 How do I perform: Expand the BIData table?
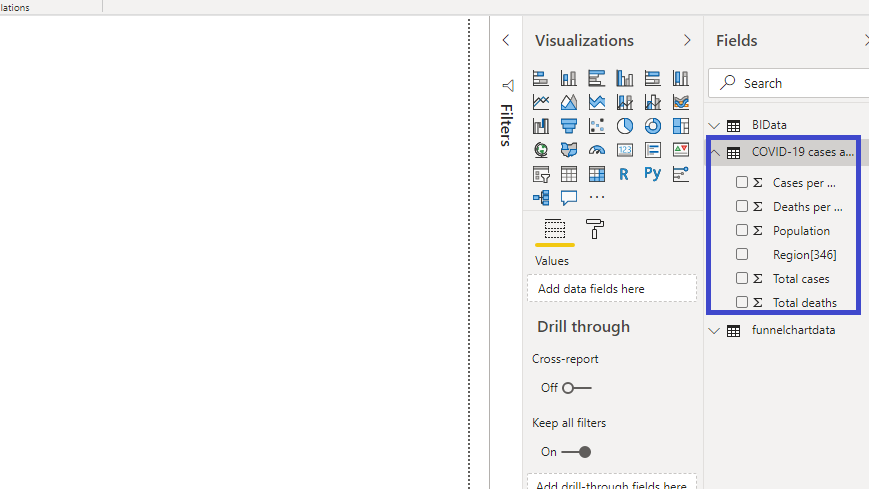click(714, 126)
